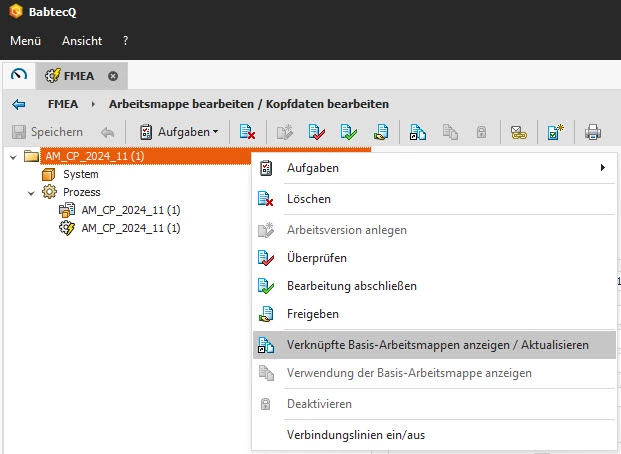Click the undo arrow in toolbar

click(x=108, y=132)
